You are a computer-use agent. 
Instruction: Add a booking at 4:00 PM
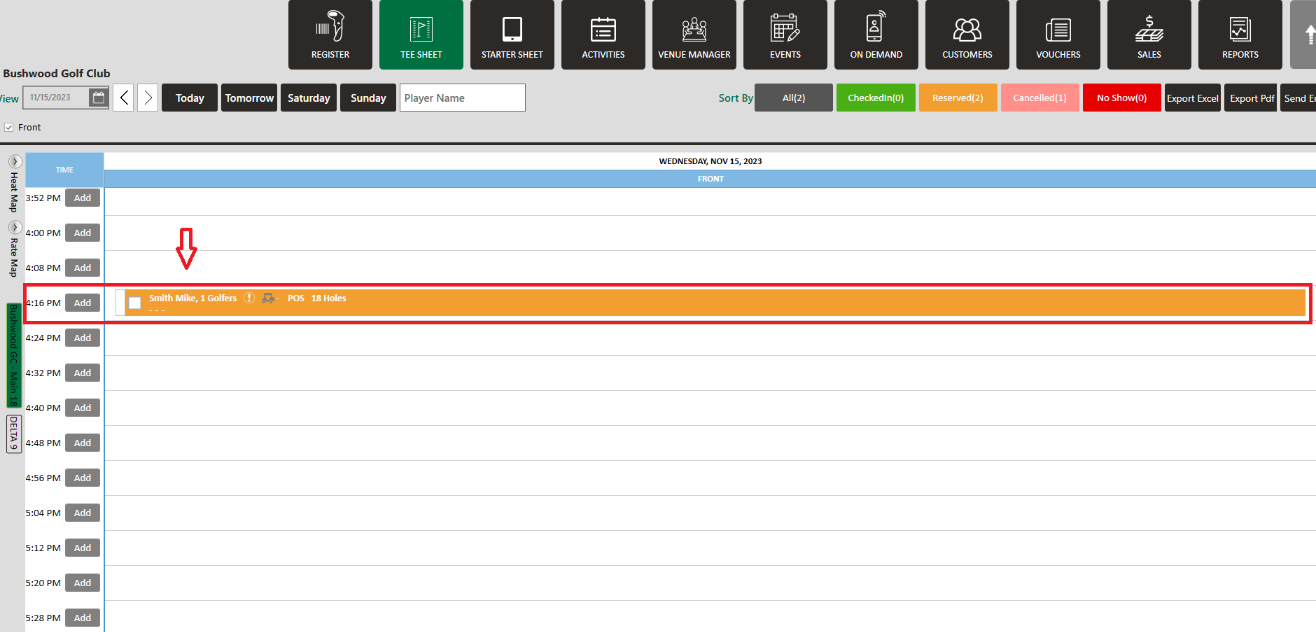(x=82, y=233)
